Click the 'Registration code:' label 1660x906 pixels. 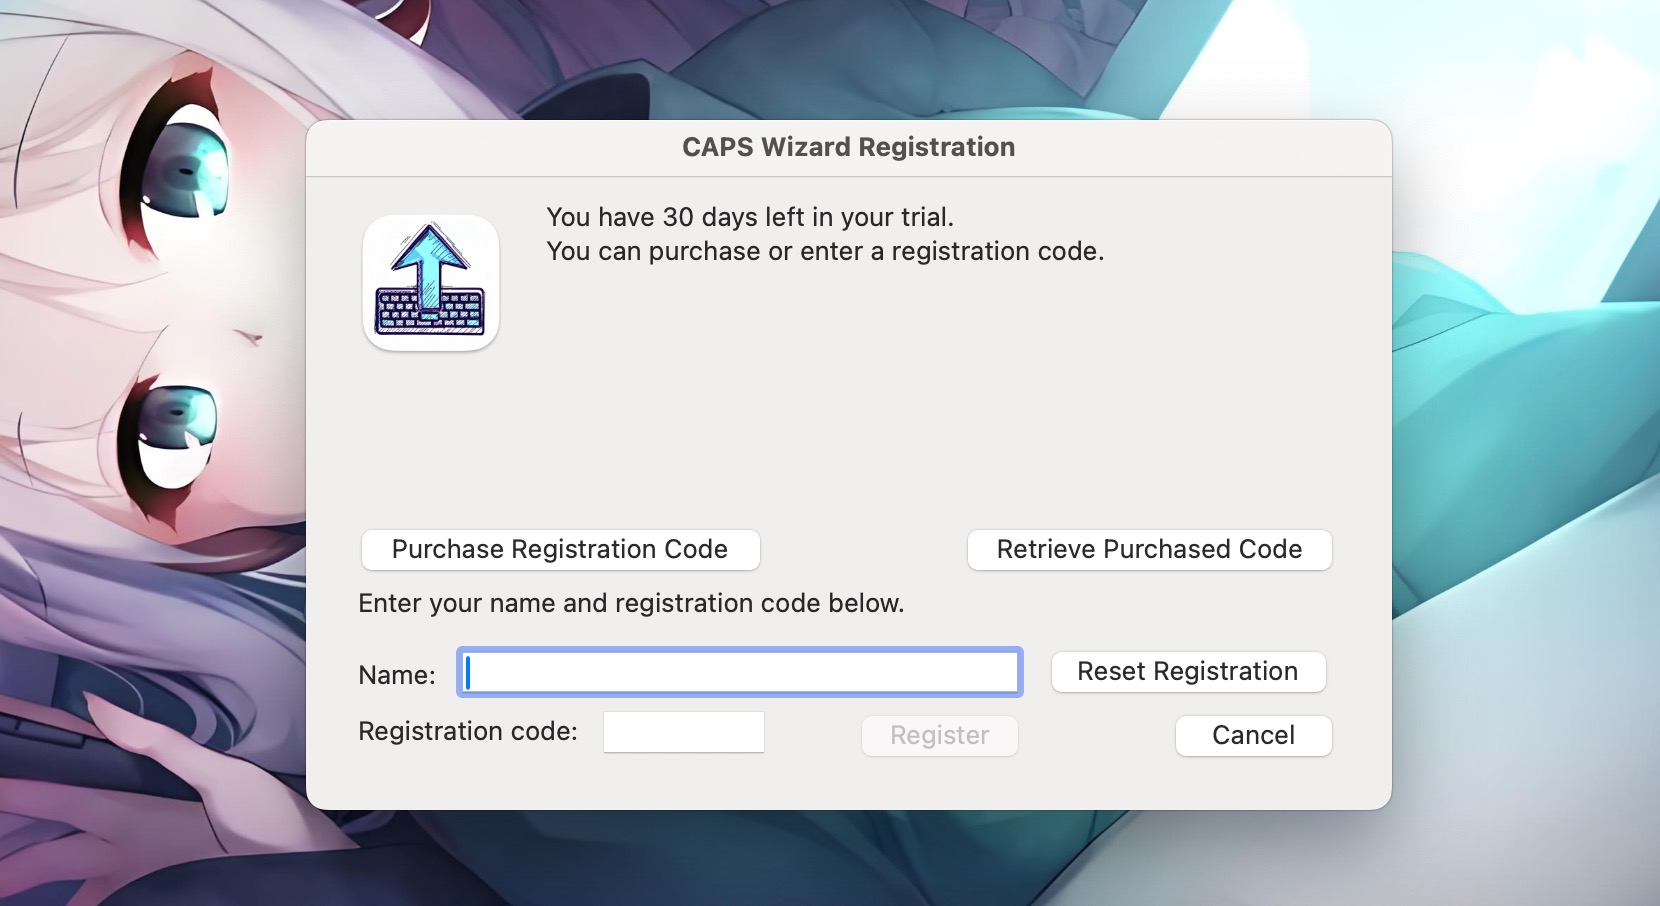468,731
